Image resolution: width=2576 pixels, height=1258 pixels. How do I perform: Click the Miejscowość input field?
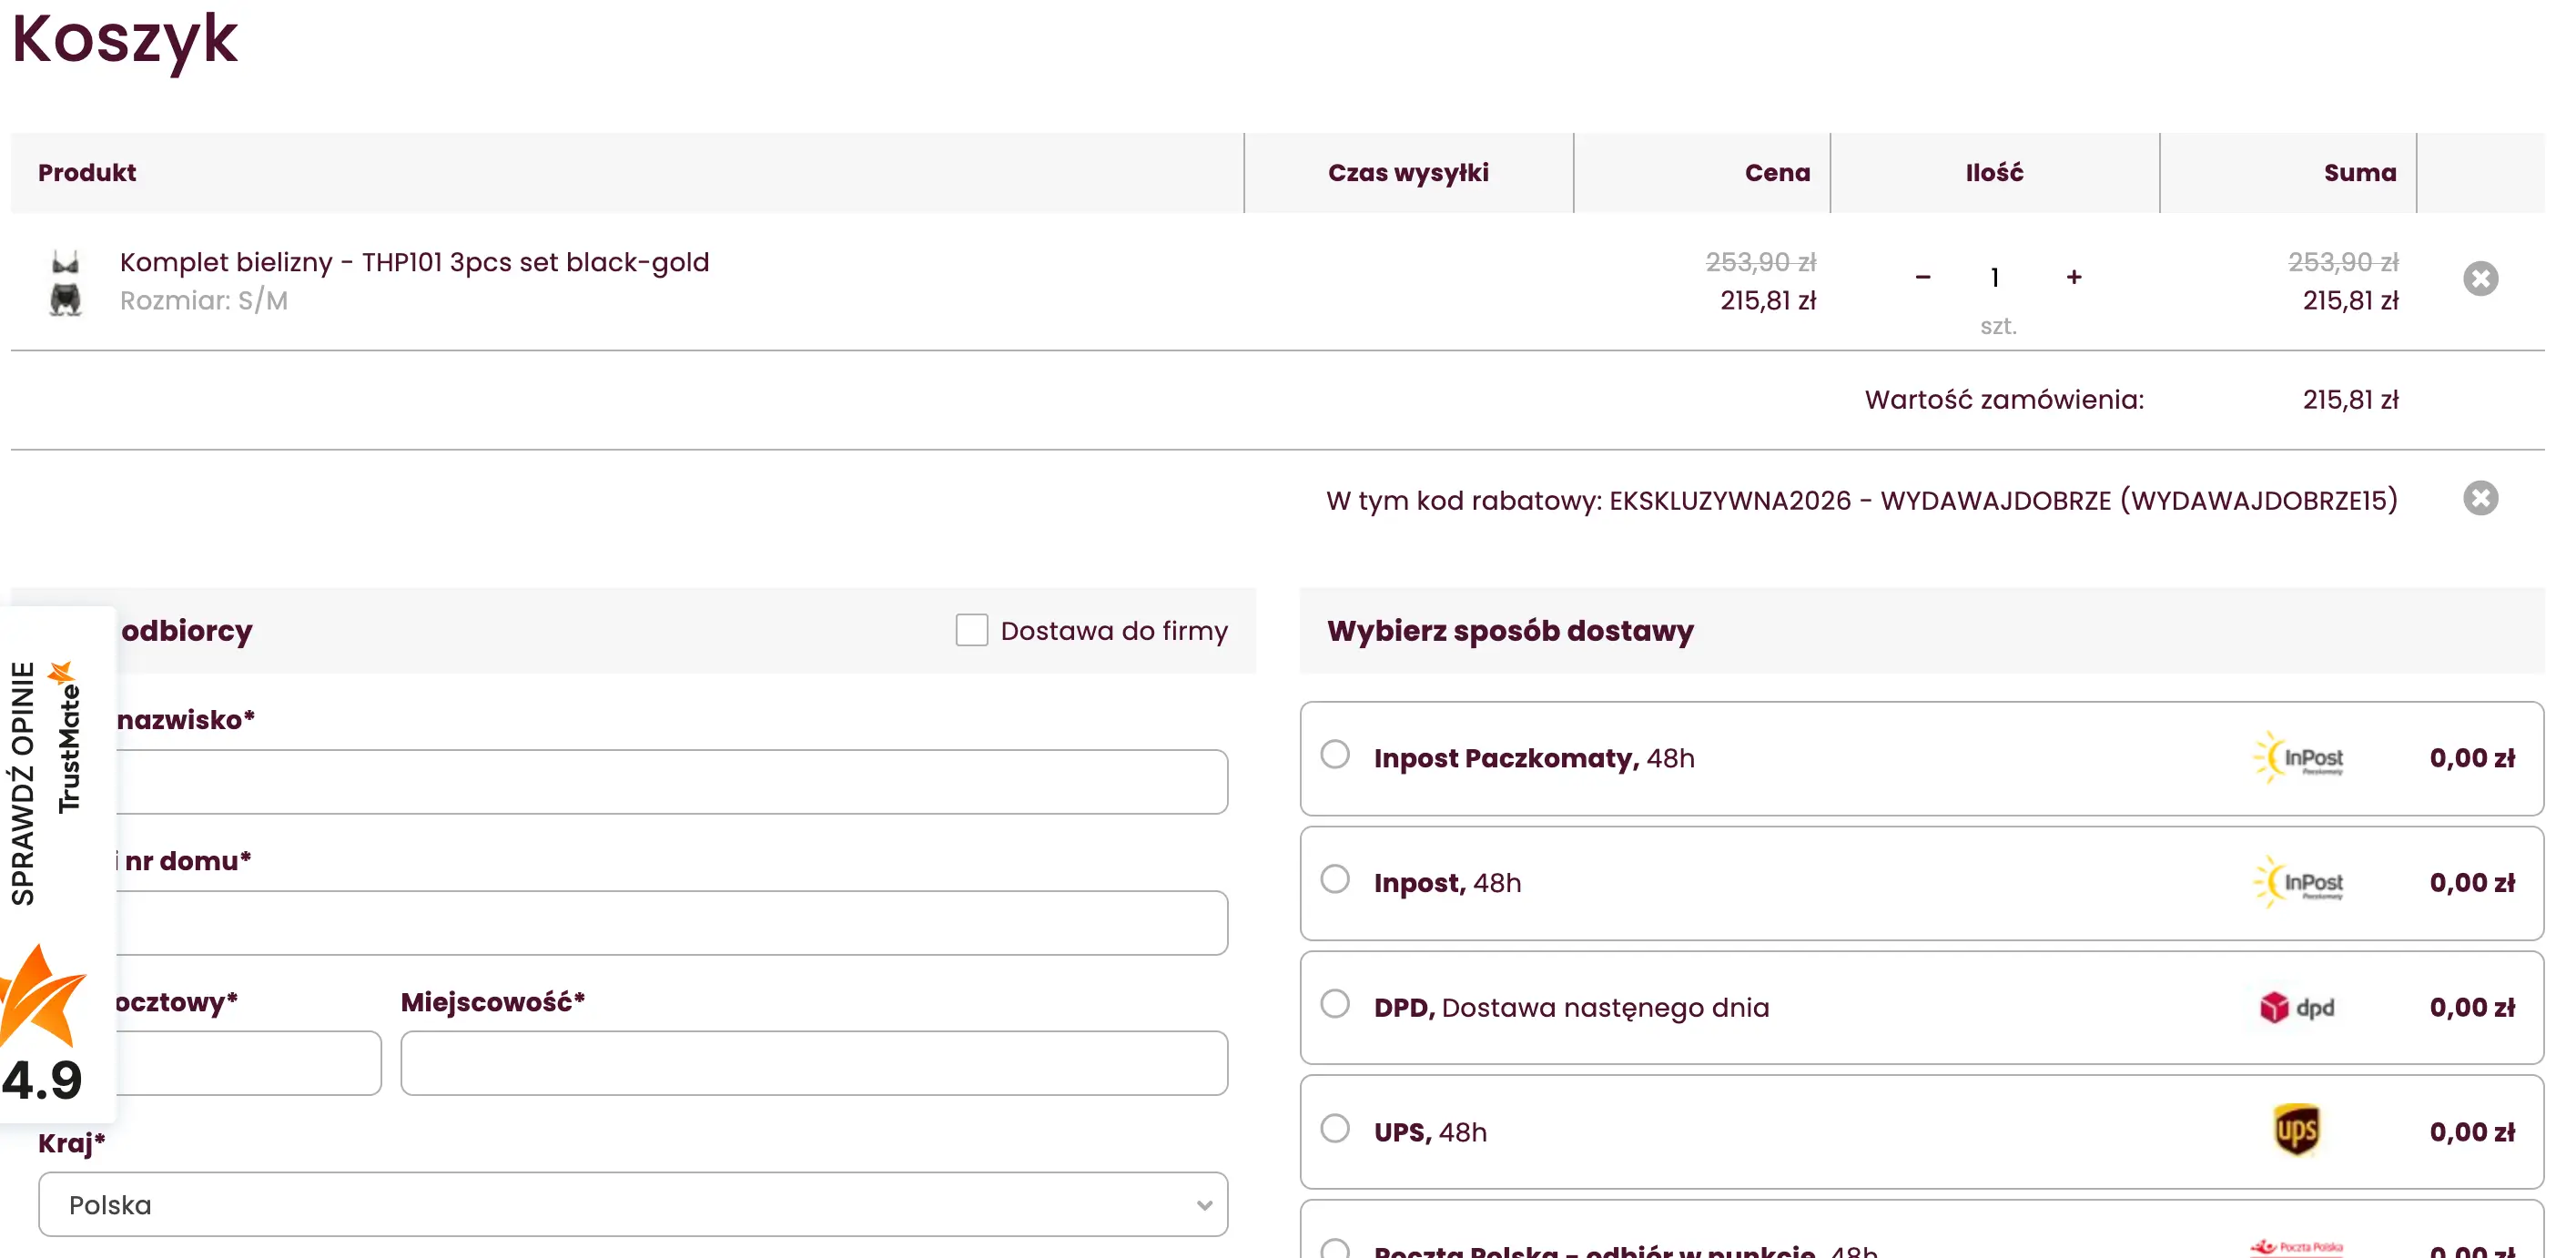pos(813,1063)
